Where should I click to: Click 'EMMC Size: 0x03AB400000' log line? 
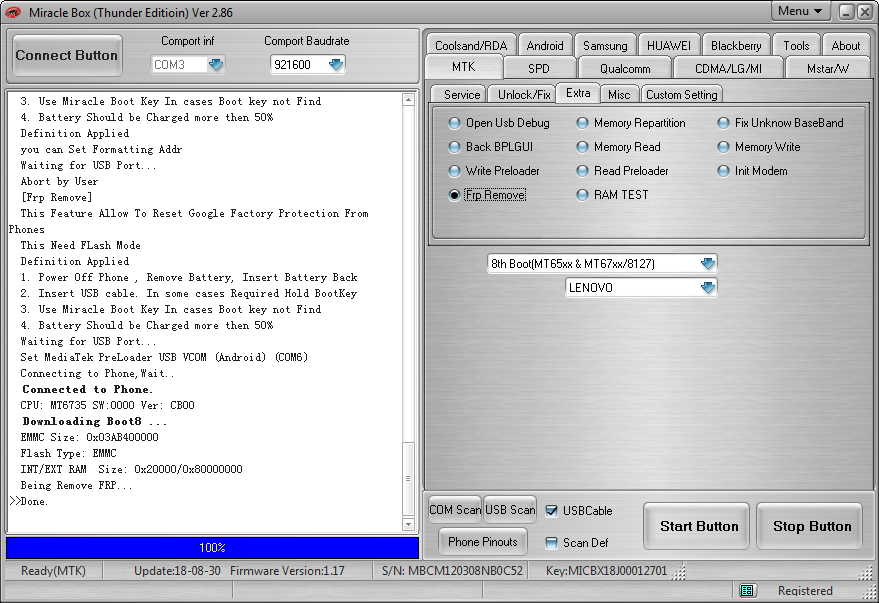(x=90, y=437)
